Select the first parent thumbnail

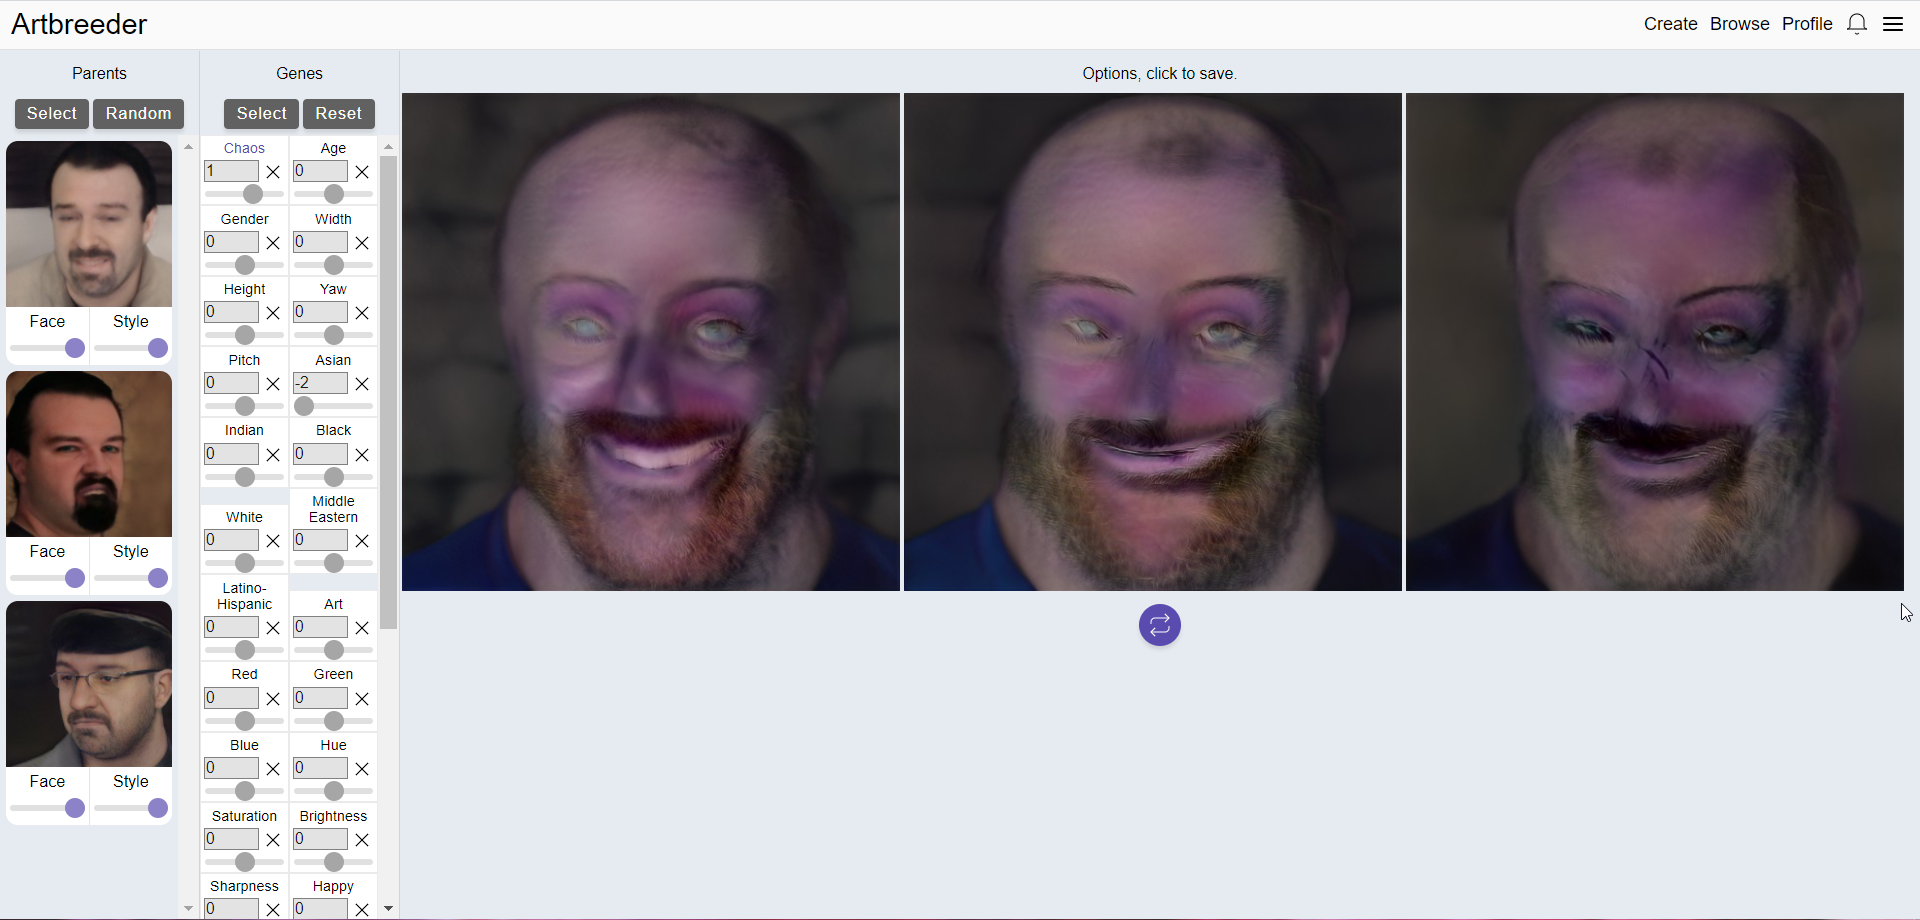pyautogui.click(x=89, y=224)
